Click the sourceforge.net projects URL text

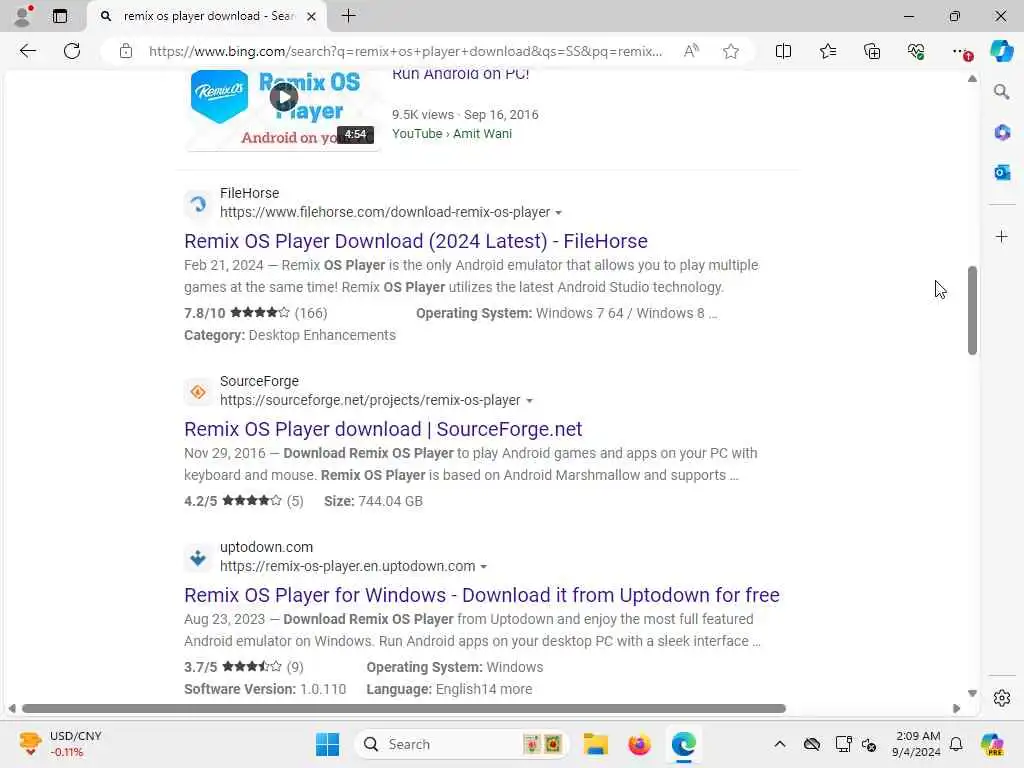click(370, 400)
